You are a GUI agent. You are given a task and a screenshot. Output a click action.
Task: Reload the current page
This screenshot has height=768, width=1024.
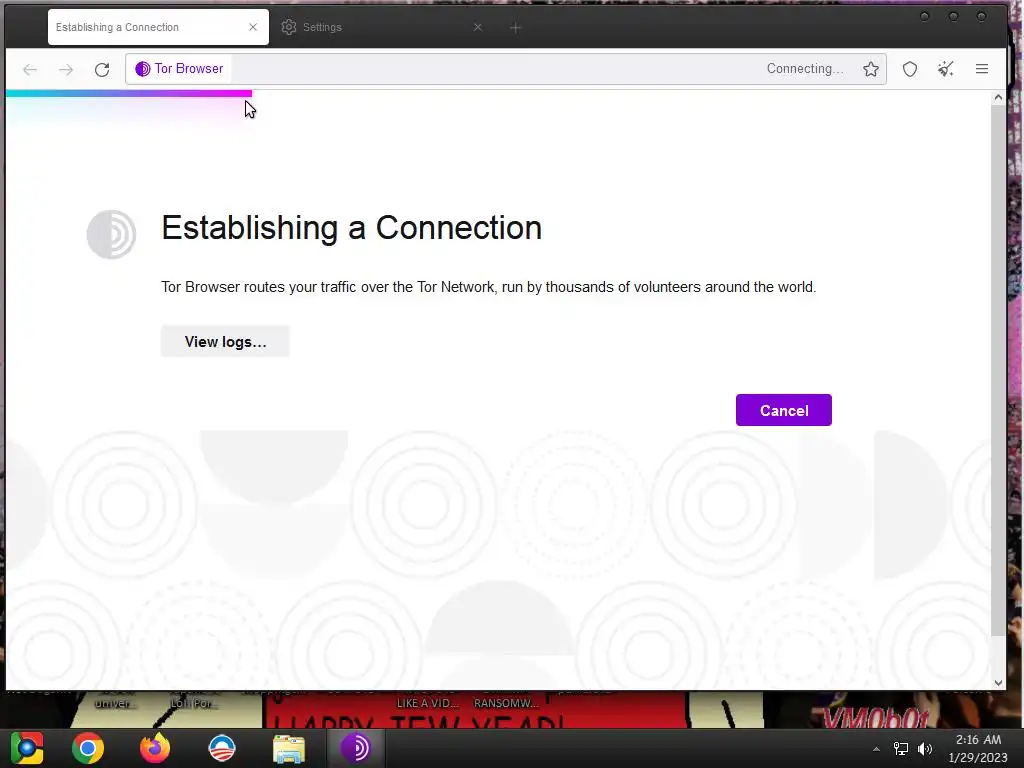pyautogui.click(x=102, y=69)
